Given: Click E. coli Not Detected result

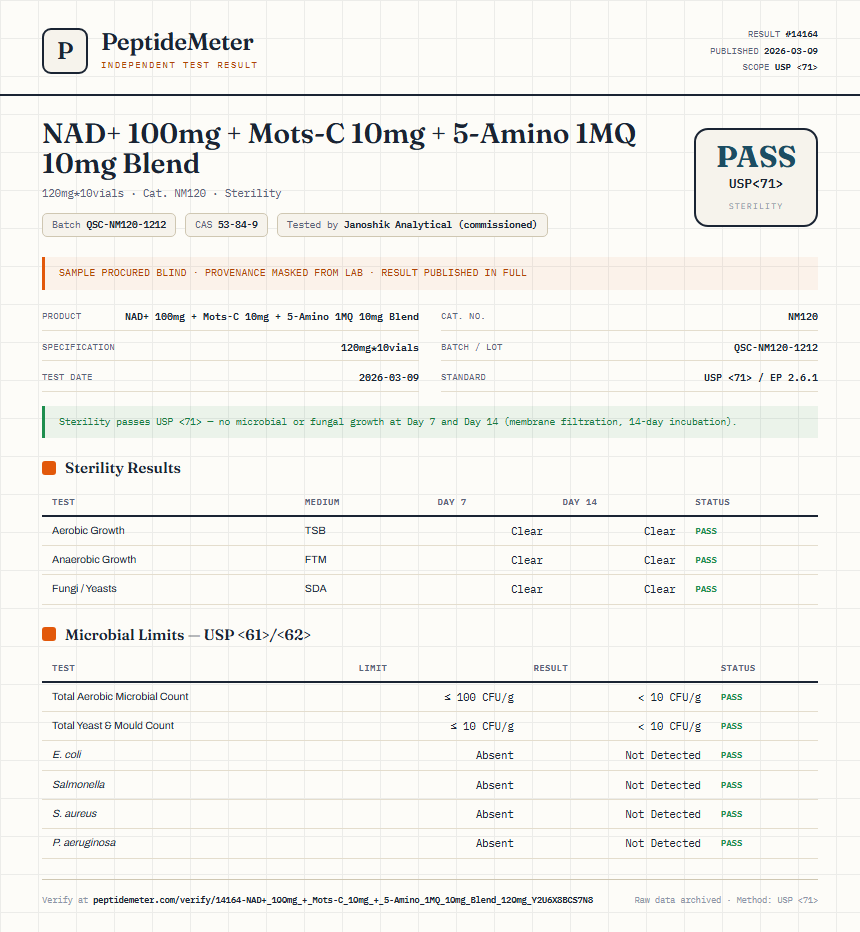Looking at the screenshot, I should (x=663, y=755).
